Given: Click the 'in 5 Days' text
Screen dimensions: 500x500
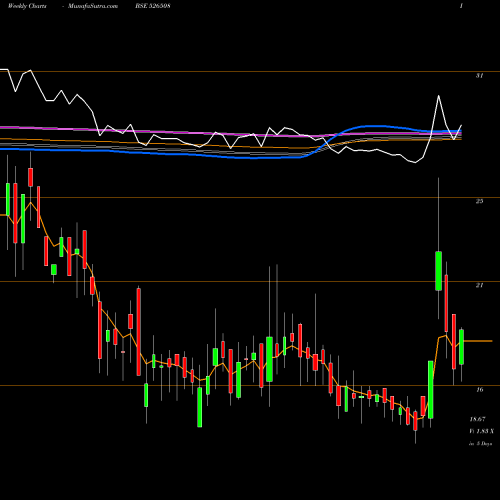Looking at the screenshot, I should pyautogui.click(x=481, y=444).
